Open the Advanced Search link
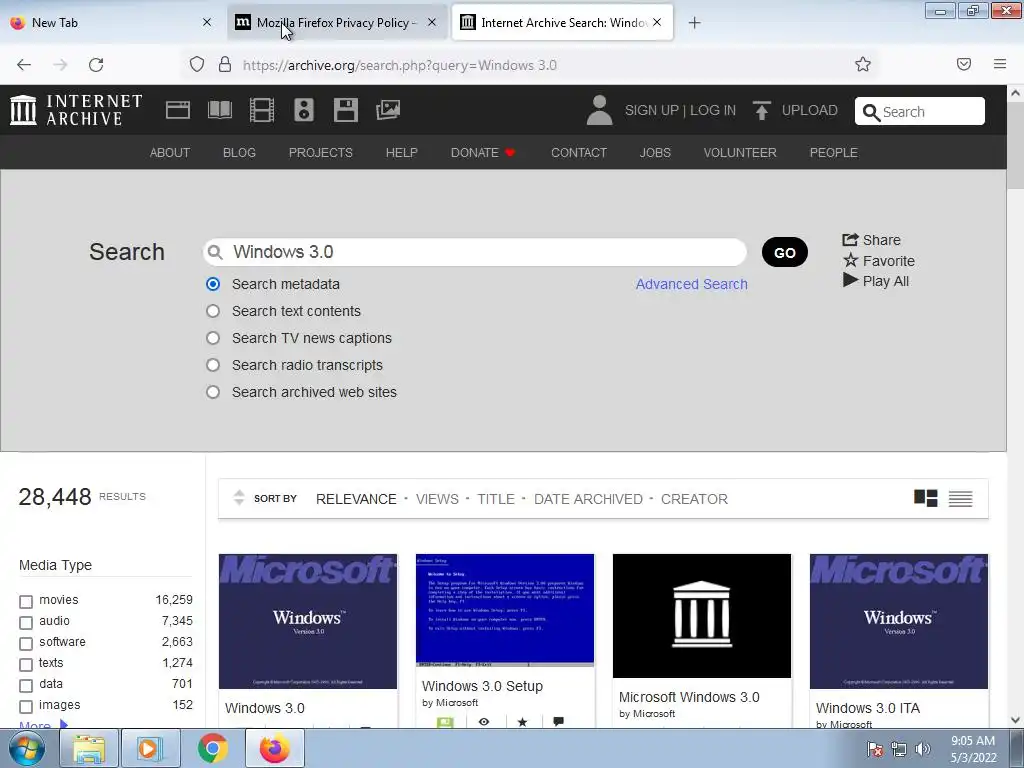The width and height of the screenshot is (1024, 768). (692, 284)
